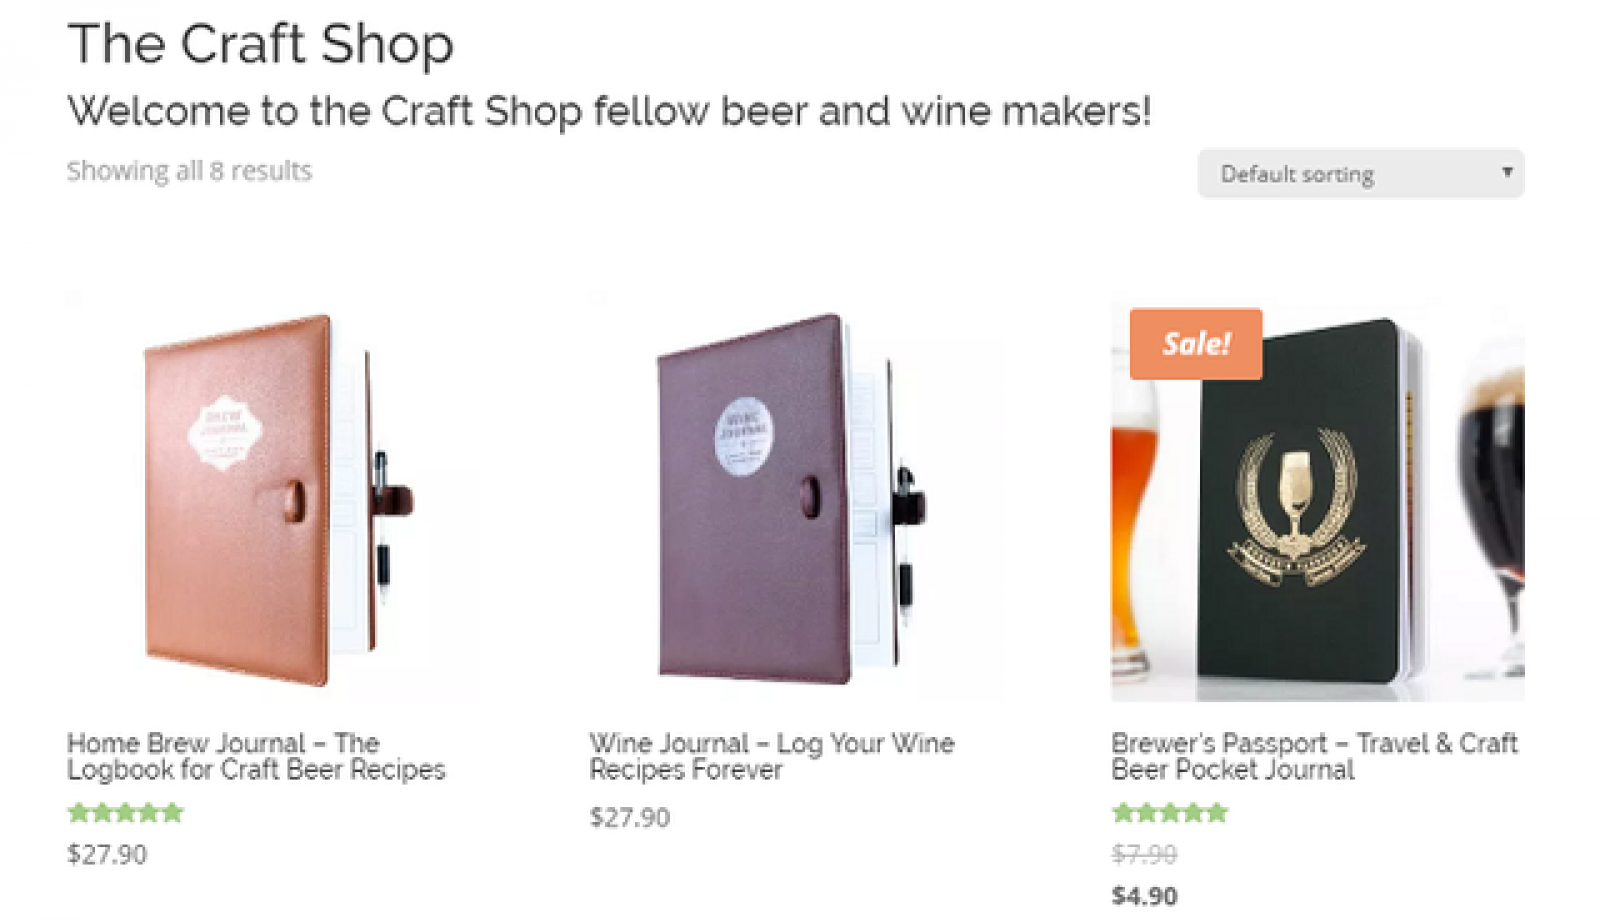This screenshot has width=1600, height=922.
Task: Click the five-star rating under Brewer's Passport
Action: pos(1170,812)
